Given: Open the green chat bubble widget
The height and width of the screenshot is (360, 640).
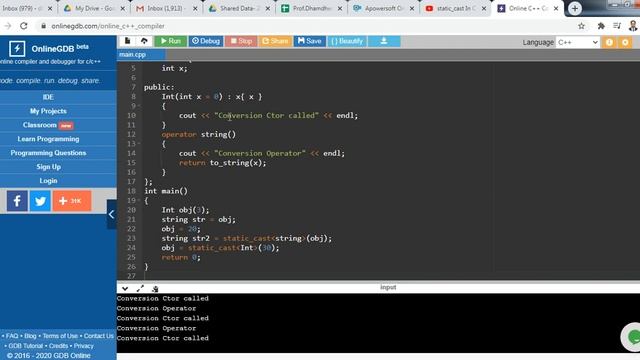Looking at the screenshot, I should (631, 337).
